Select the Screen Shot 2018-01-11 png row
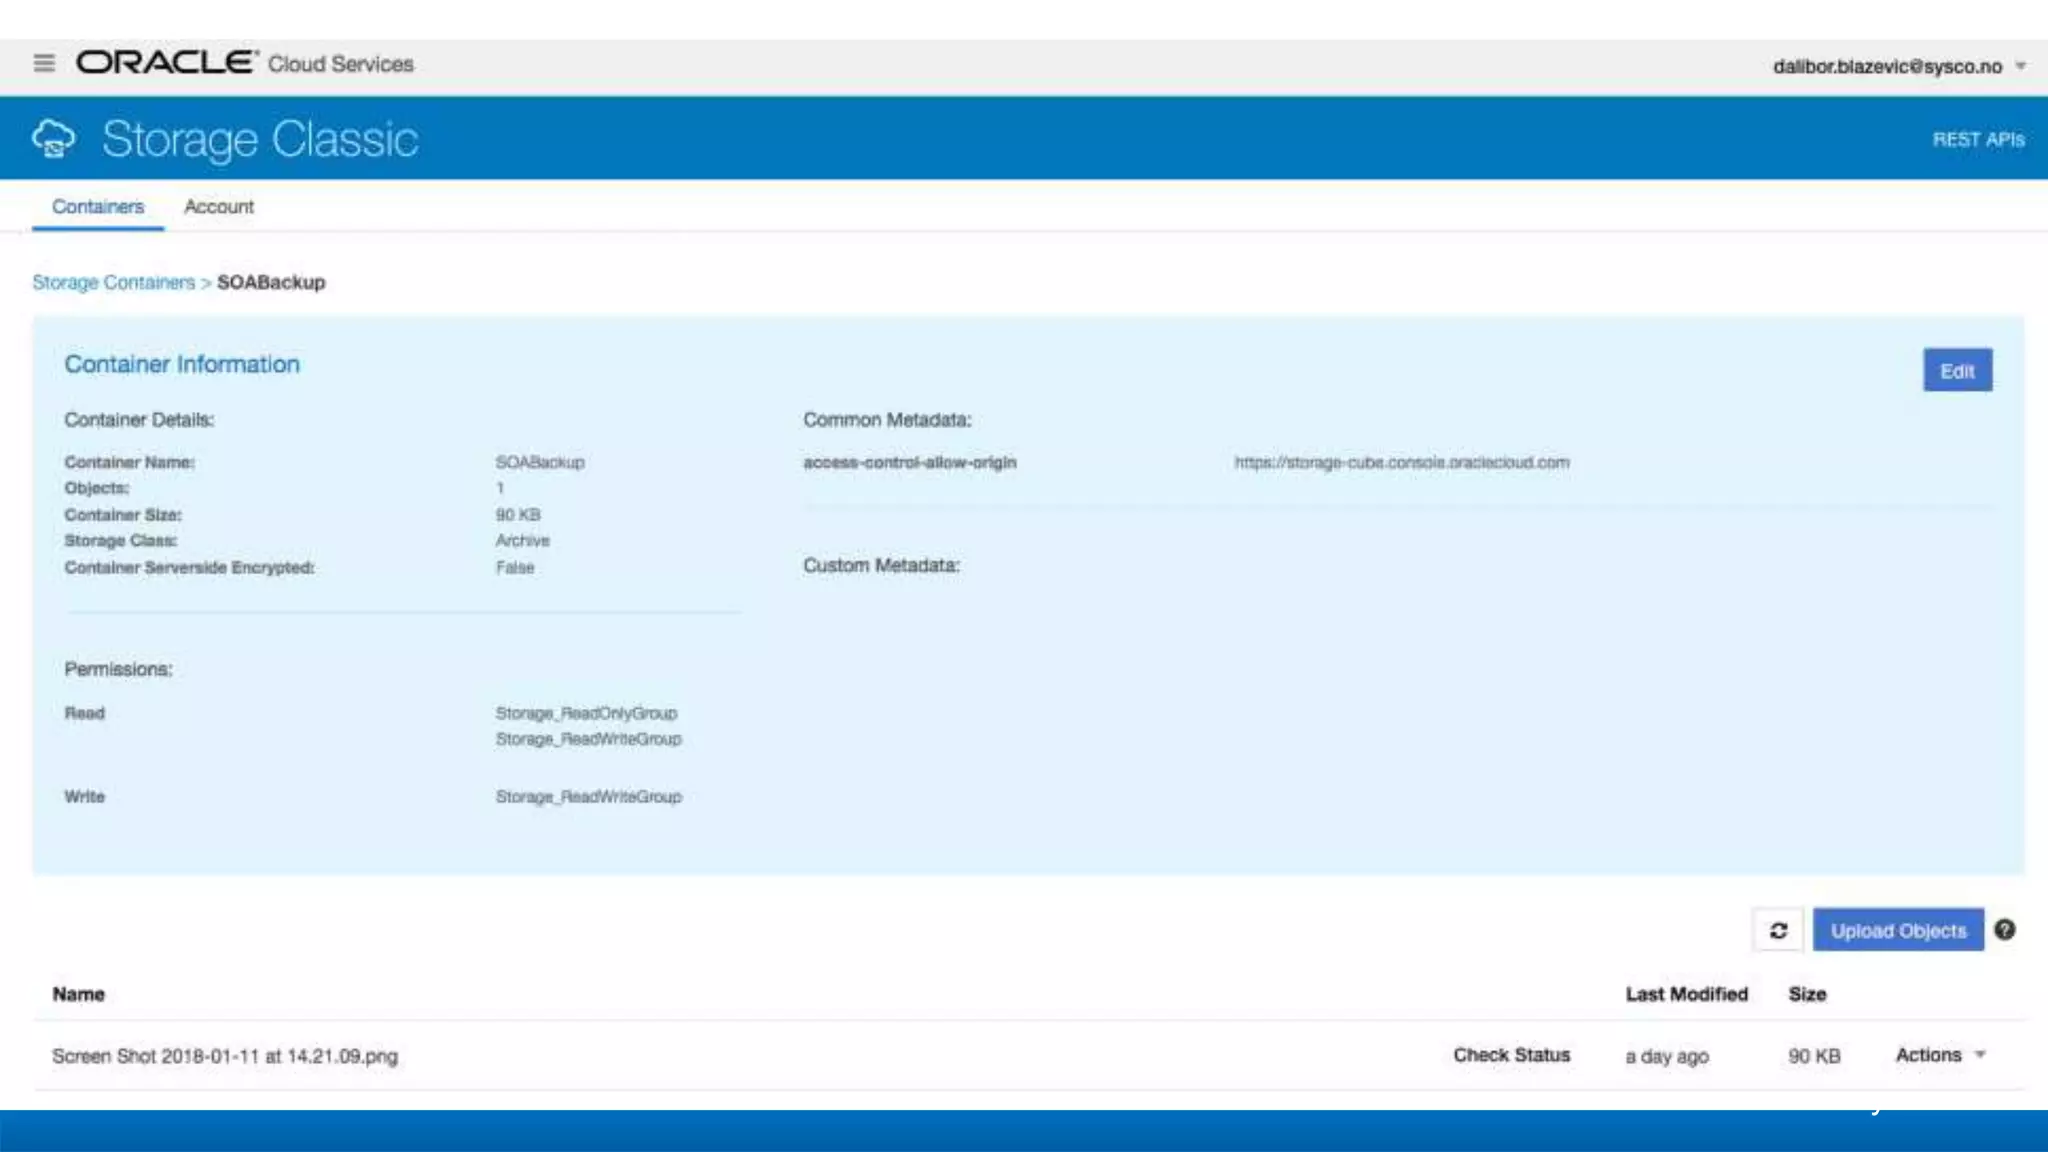The height and width of the screenshot is (1152, 2048). pos(225,1056)
